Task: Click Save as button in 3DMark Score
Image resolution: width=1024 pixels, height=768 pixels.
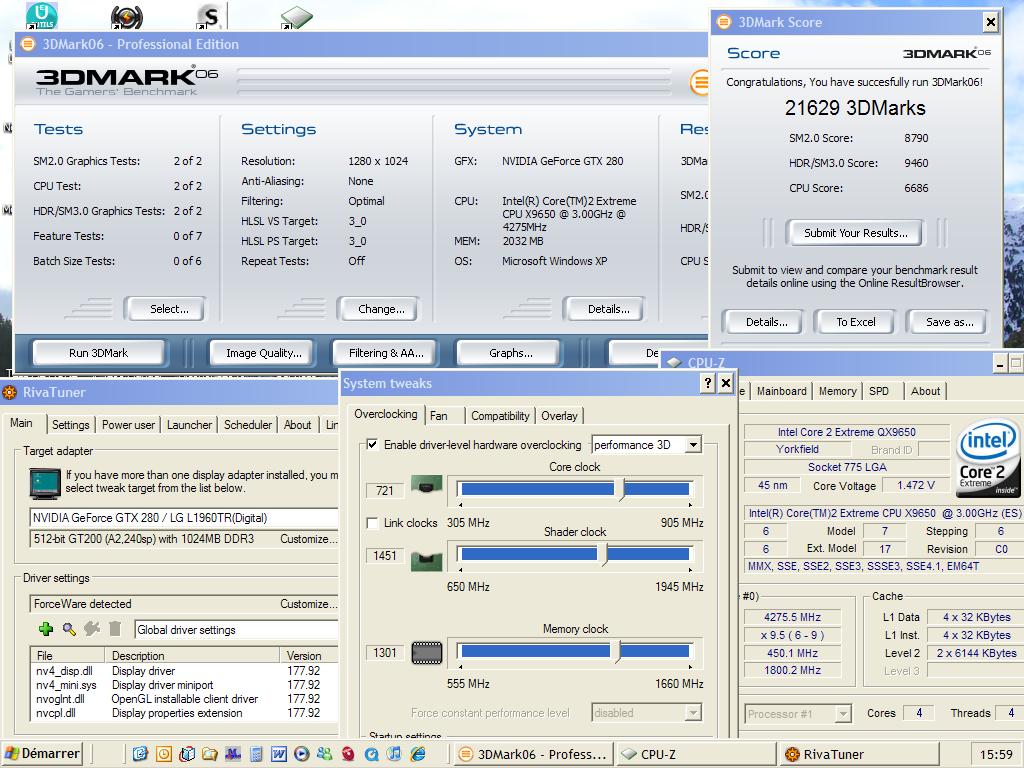Action: [950, 322]
